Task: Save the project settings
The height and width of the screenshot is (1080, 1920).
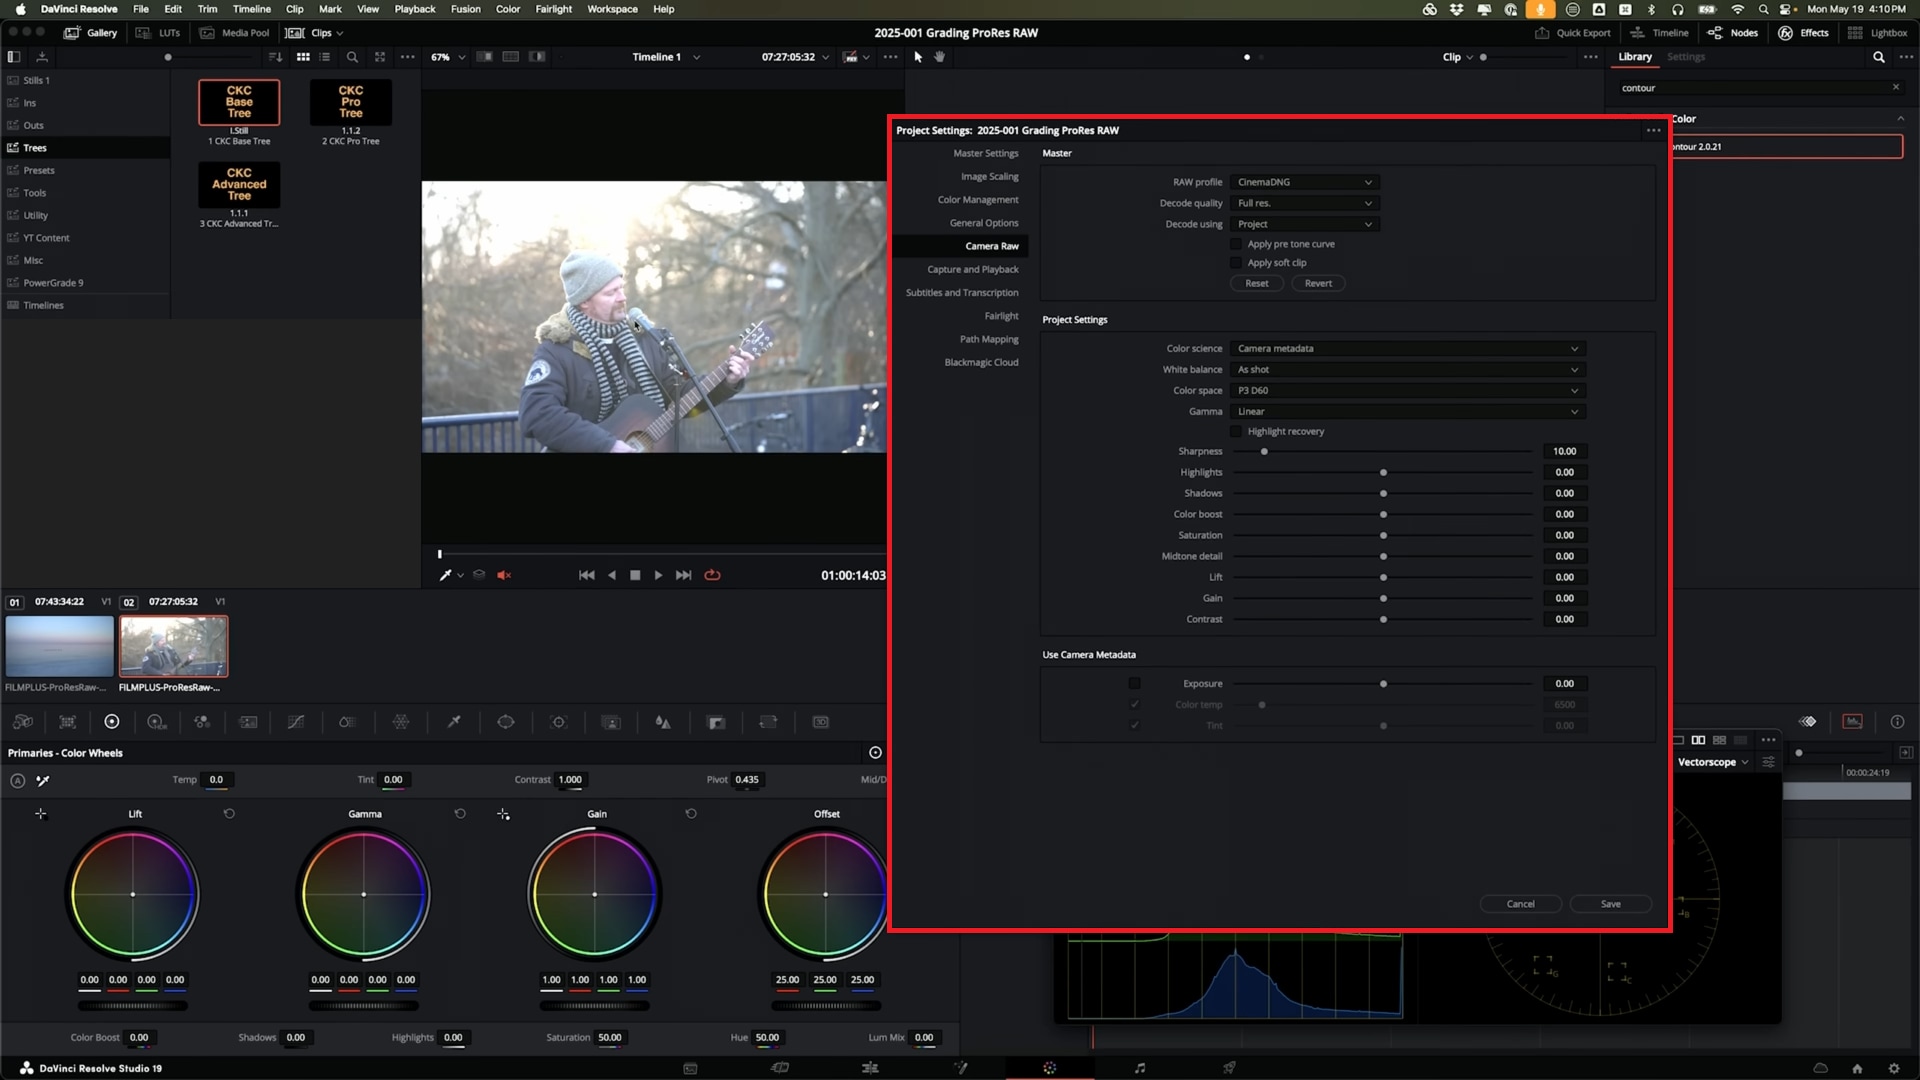Action: pos(1610,904)
